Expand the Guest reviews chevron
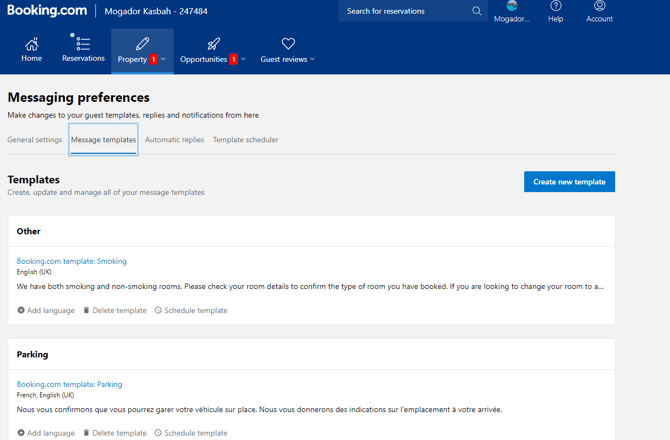Screen dimensions: 670x440 [x=312, y=59]
